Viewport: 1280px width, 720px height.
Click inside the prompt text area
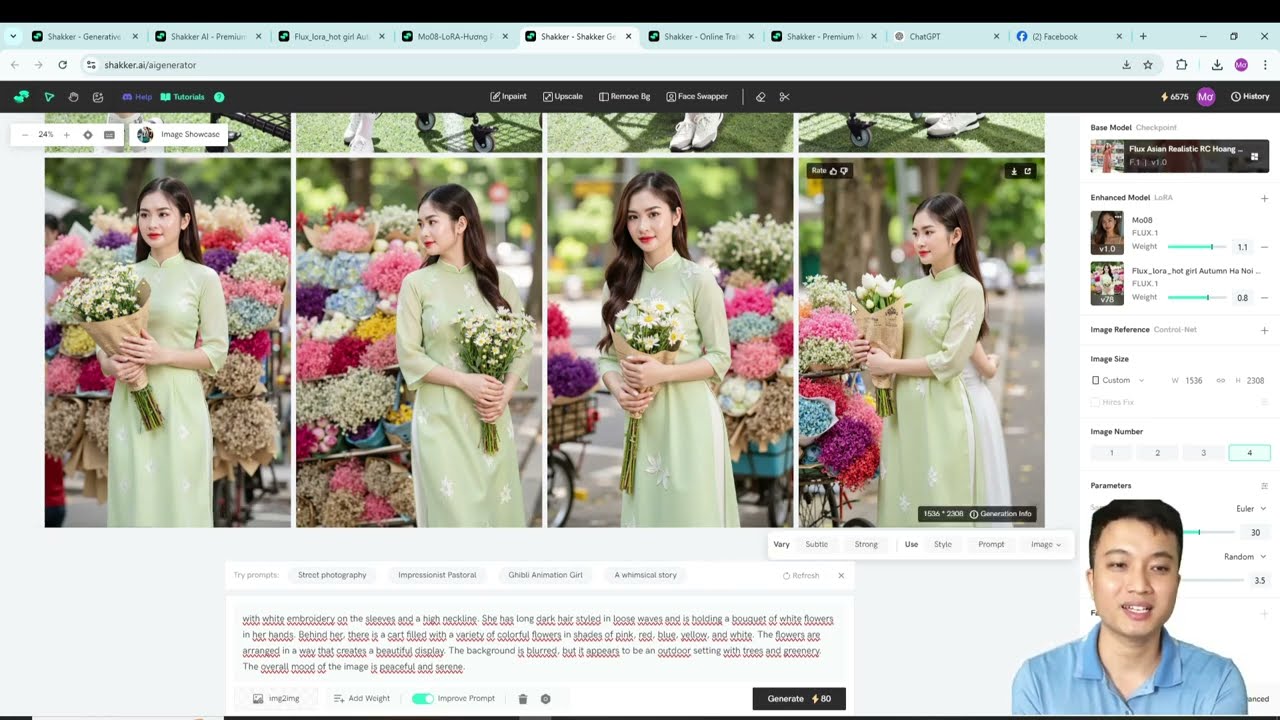coord(538,643)
